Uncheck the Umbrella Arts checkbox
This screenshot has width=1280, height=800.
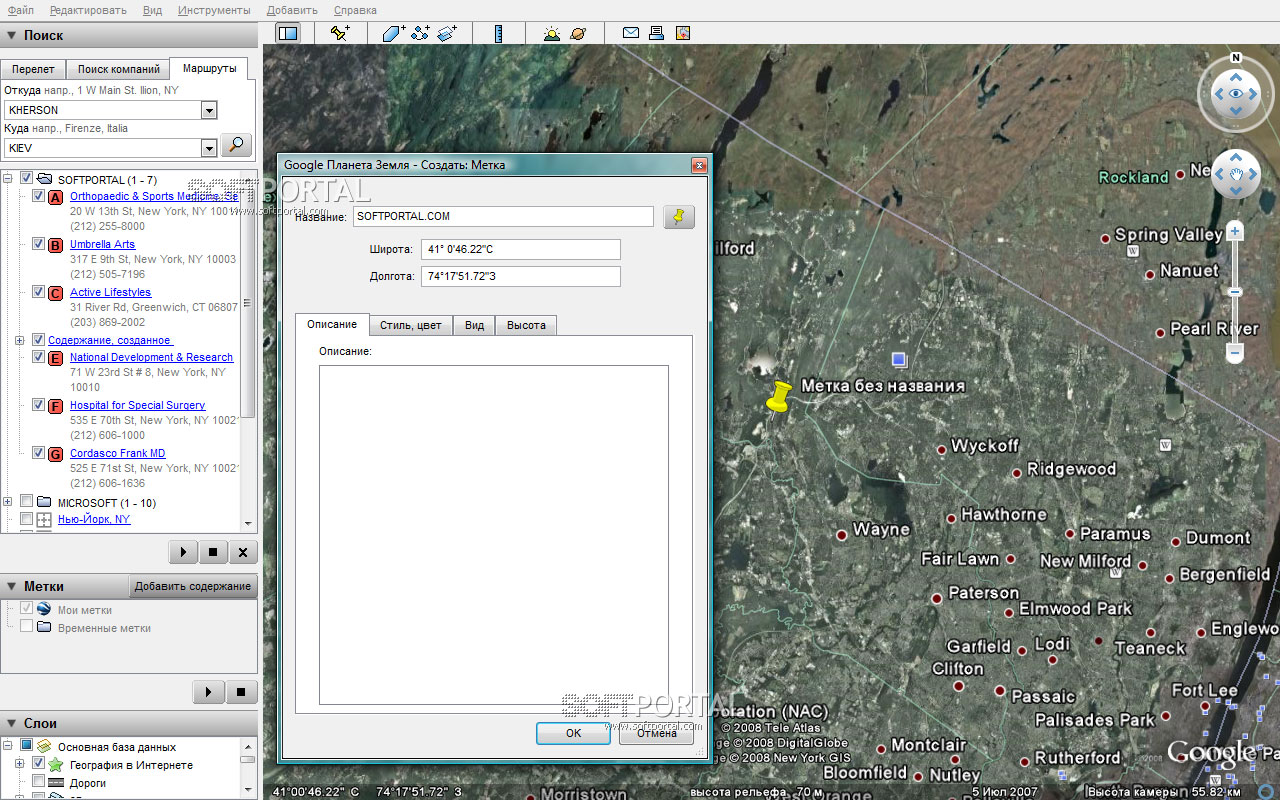pyautogui.click(x=39, y=244)
